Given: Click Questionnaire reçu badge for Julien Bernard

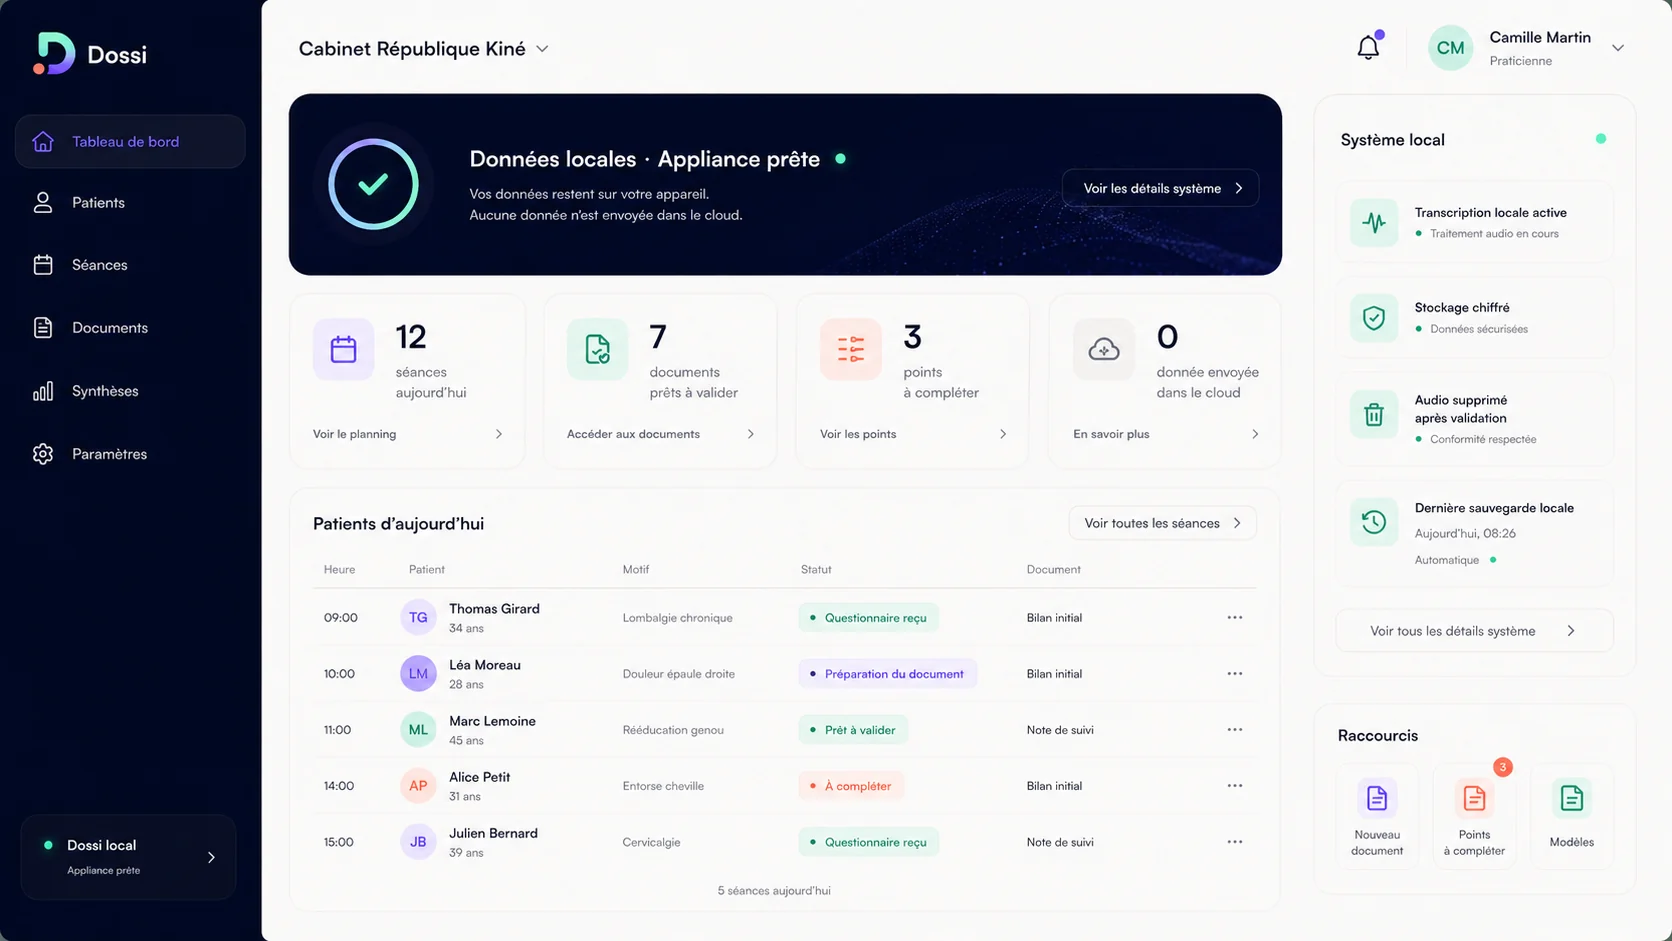Looking at the screenshot, I should point(868,842).
